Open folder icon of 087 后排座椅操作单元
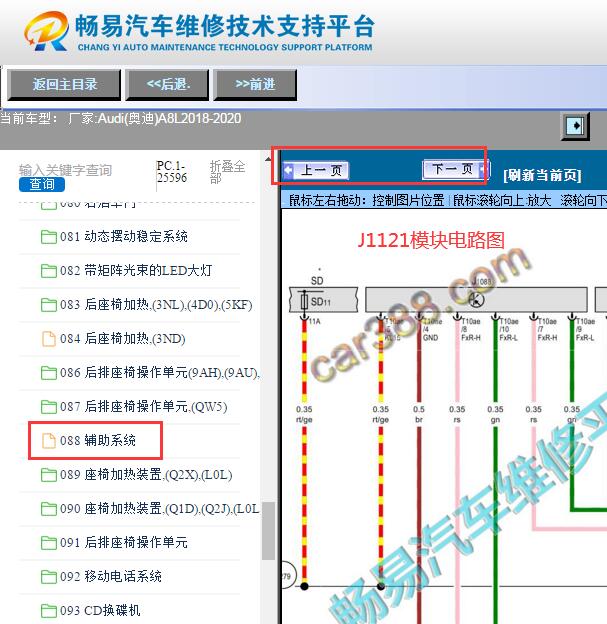Image resolution: width=607 pixels, height=624 pixels. (49, 407)
